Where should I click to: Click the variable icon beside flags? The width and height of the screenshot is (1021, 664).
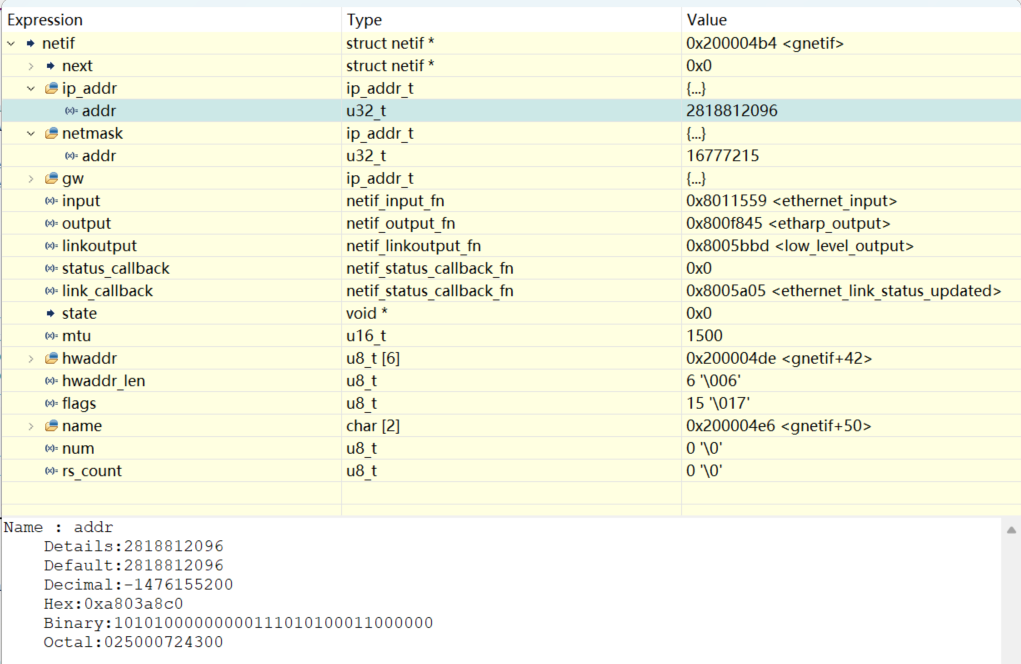point(49,403)
